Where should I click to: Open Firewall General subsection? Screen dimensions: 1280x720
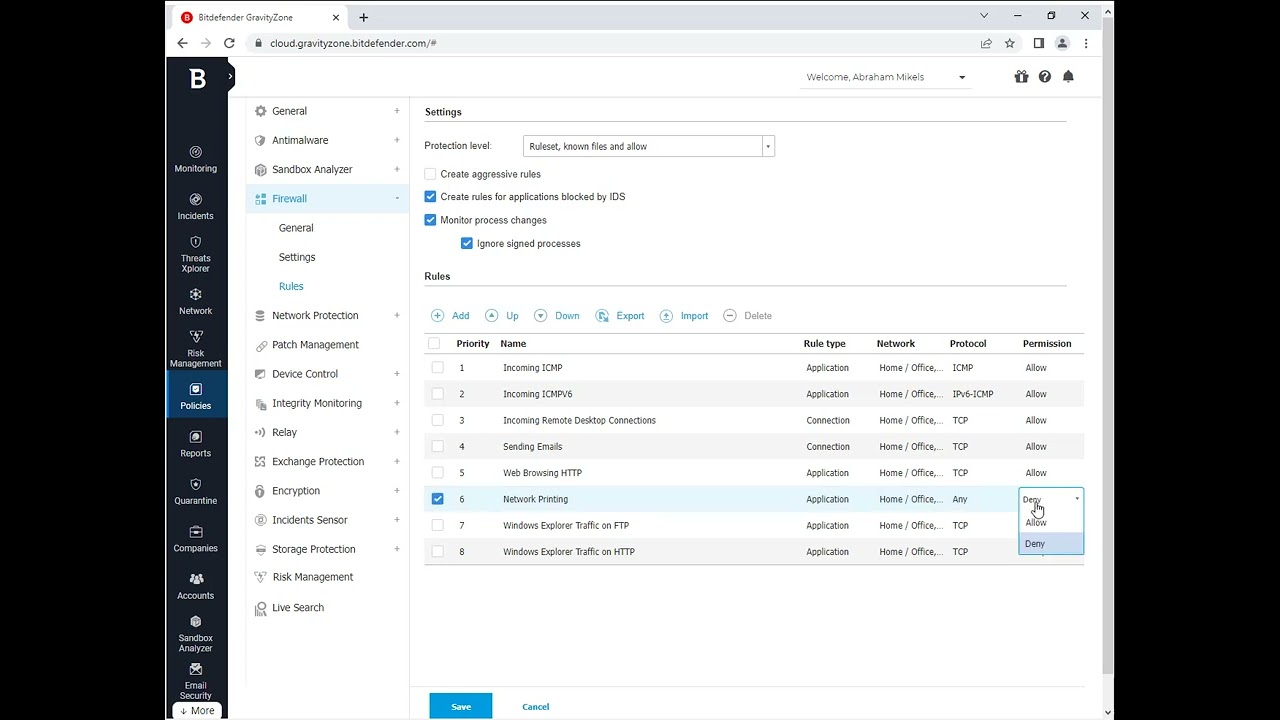[296, 228]
